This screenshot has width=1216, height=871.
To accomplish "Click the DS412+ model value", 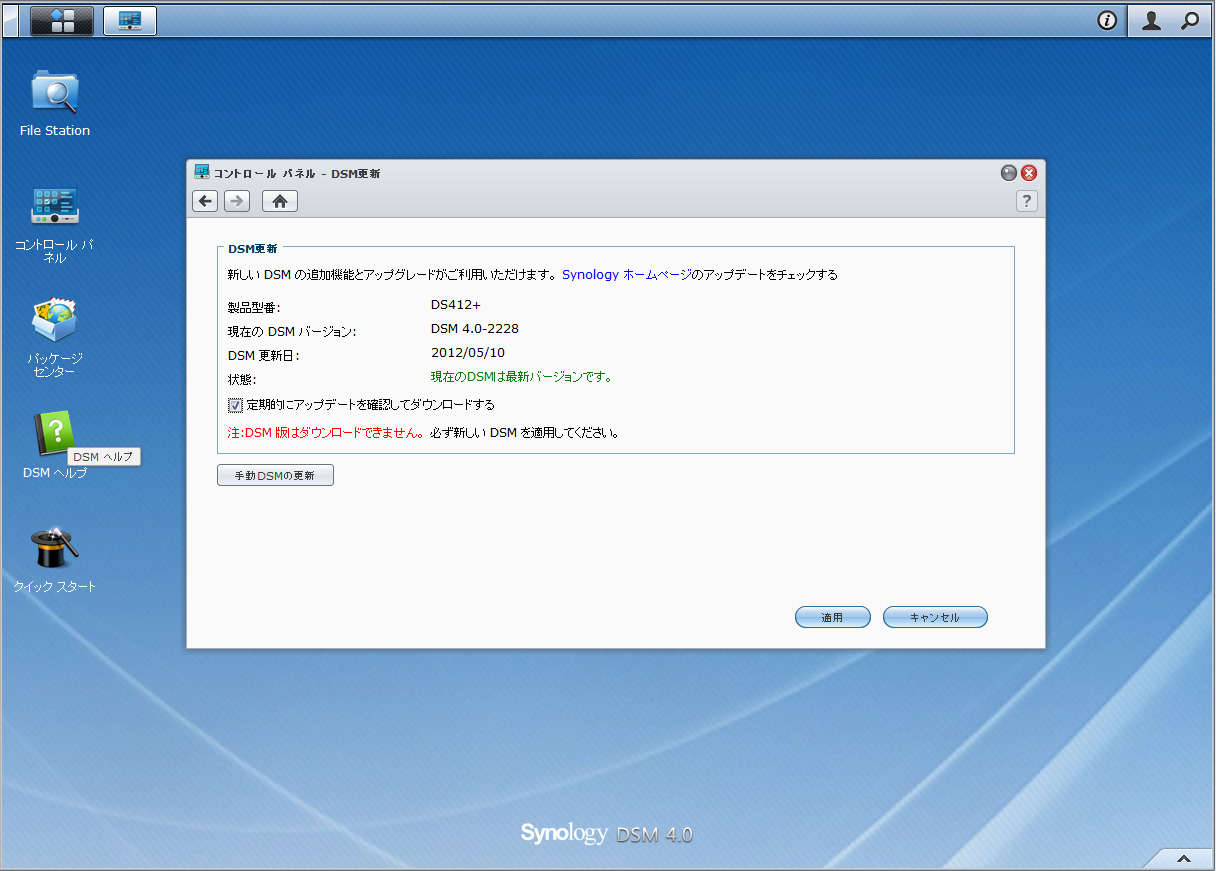I will click(x=456, y=304).
